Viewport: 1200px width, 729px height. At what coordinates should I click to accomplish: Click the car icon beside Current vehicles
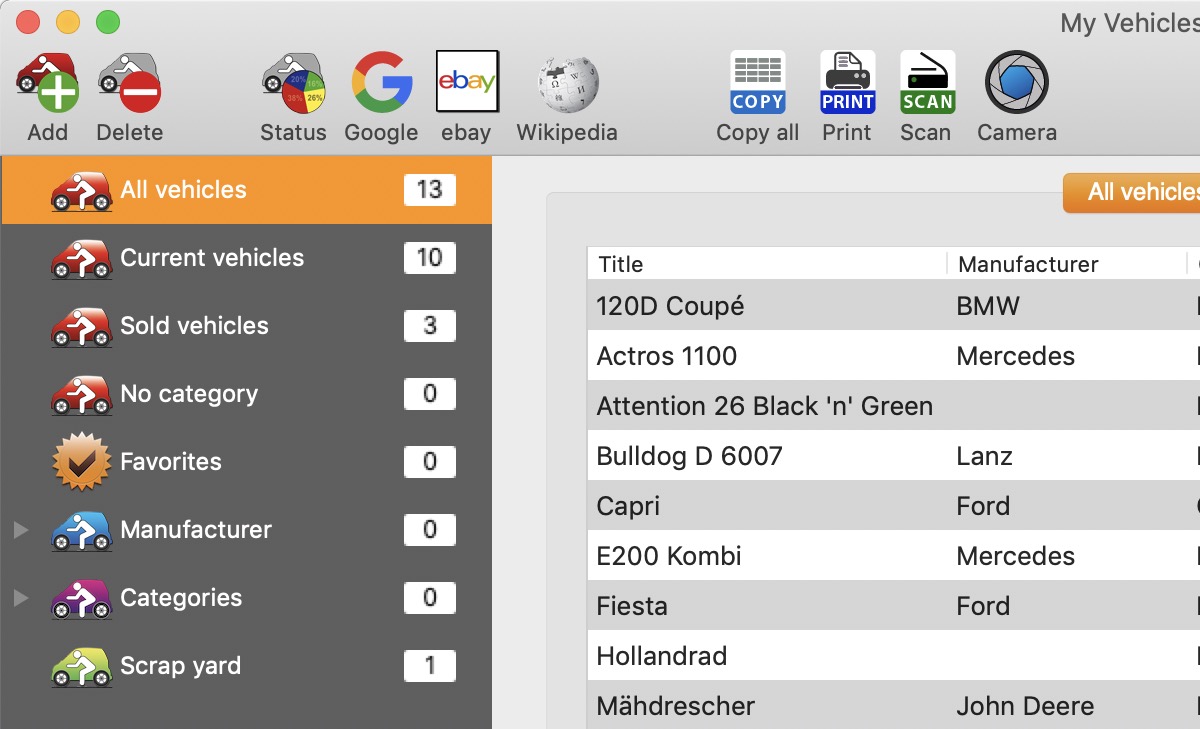click(81, 258)
